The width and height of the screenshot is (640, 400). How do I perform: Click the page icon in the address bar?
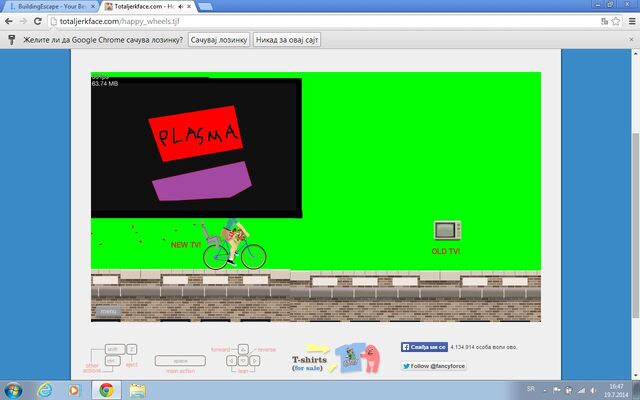pyautogui.click(x=53, y=22)
